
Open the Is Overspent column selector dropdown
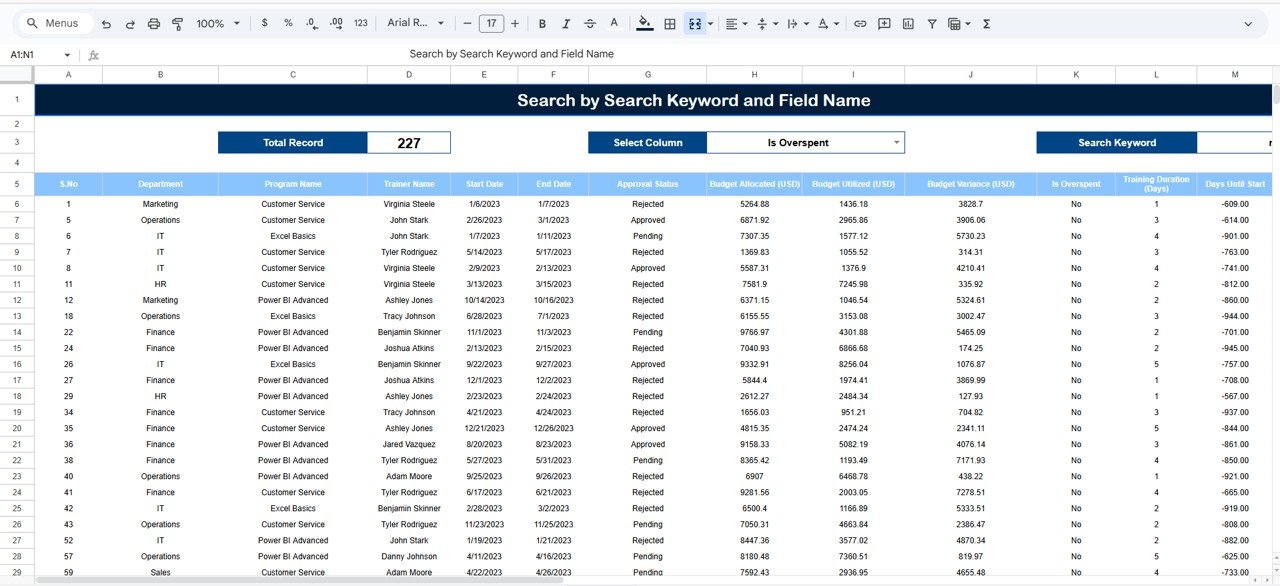pos(805,142)
